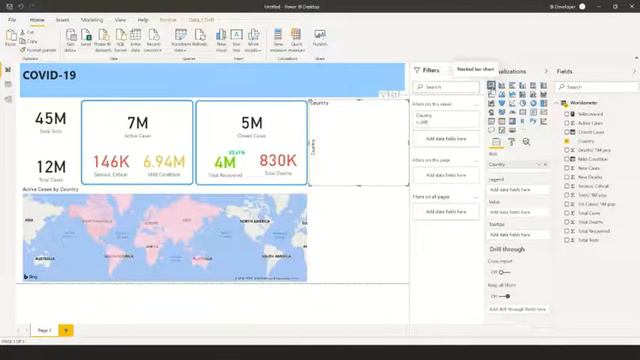Click Refresh in the Queries group
640x360 pixels.
click(x=200, y=38)
